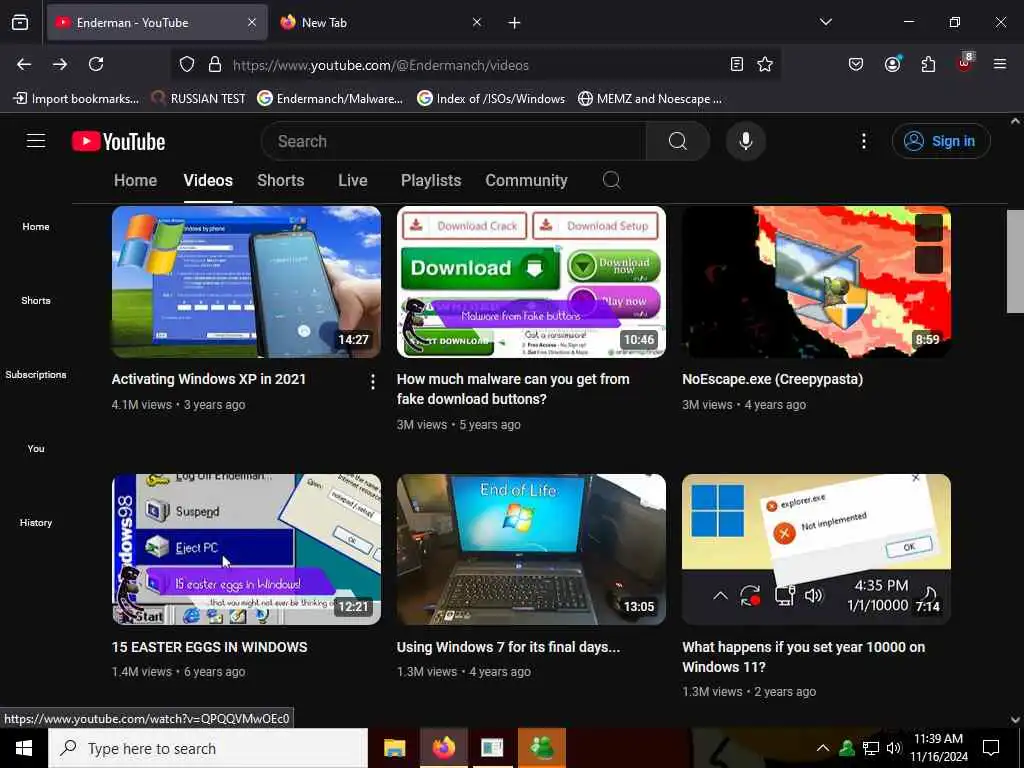Open 15 Easter Eggs in Windows thumbnail
This screenshot has height=768, width=1024.
click(x=246, y=549)
